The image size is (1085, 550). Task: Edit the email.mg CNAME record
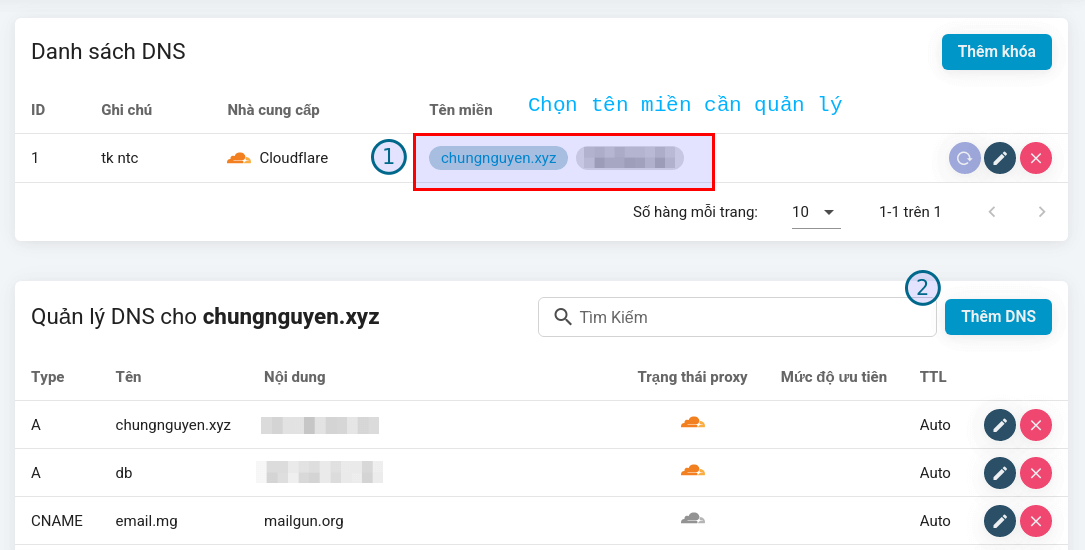click(1000, 521)
